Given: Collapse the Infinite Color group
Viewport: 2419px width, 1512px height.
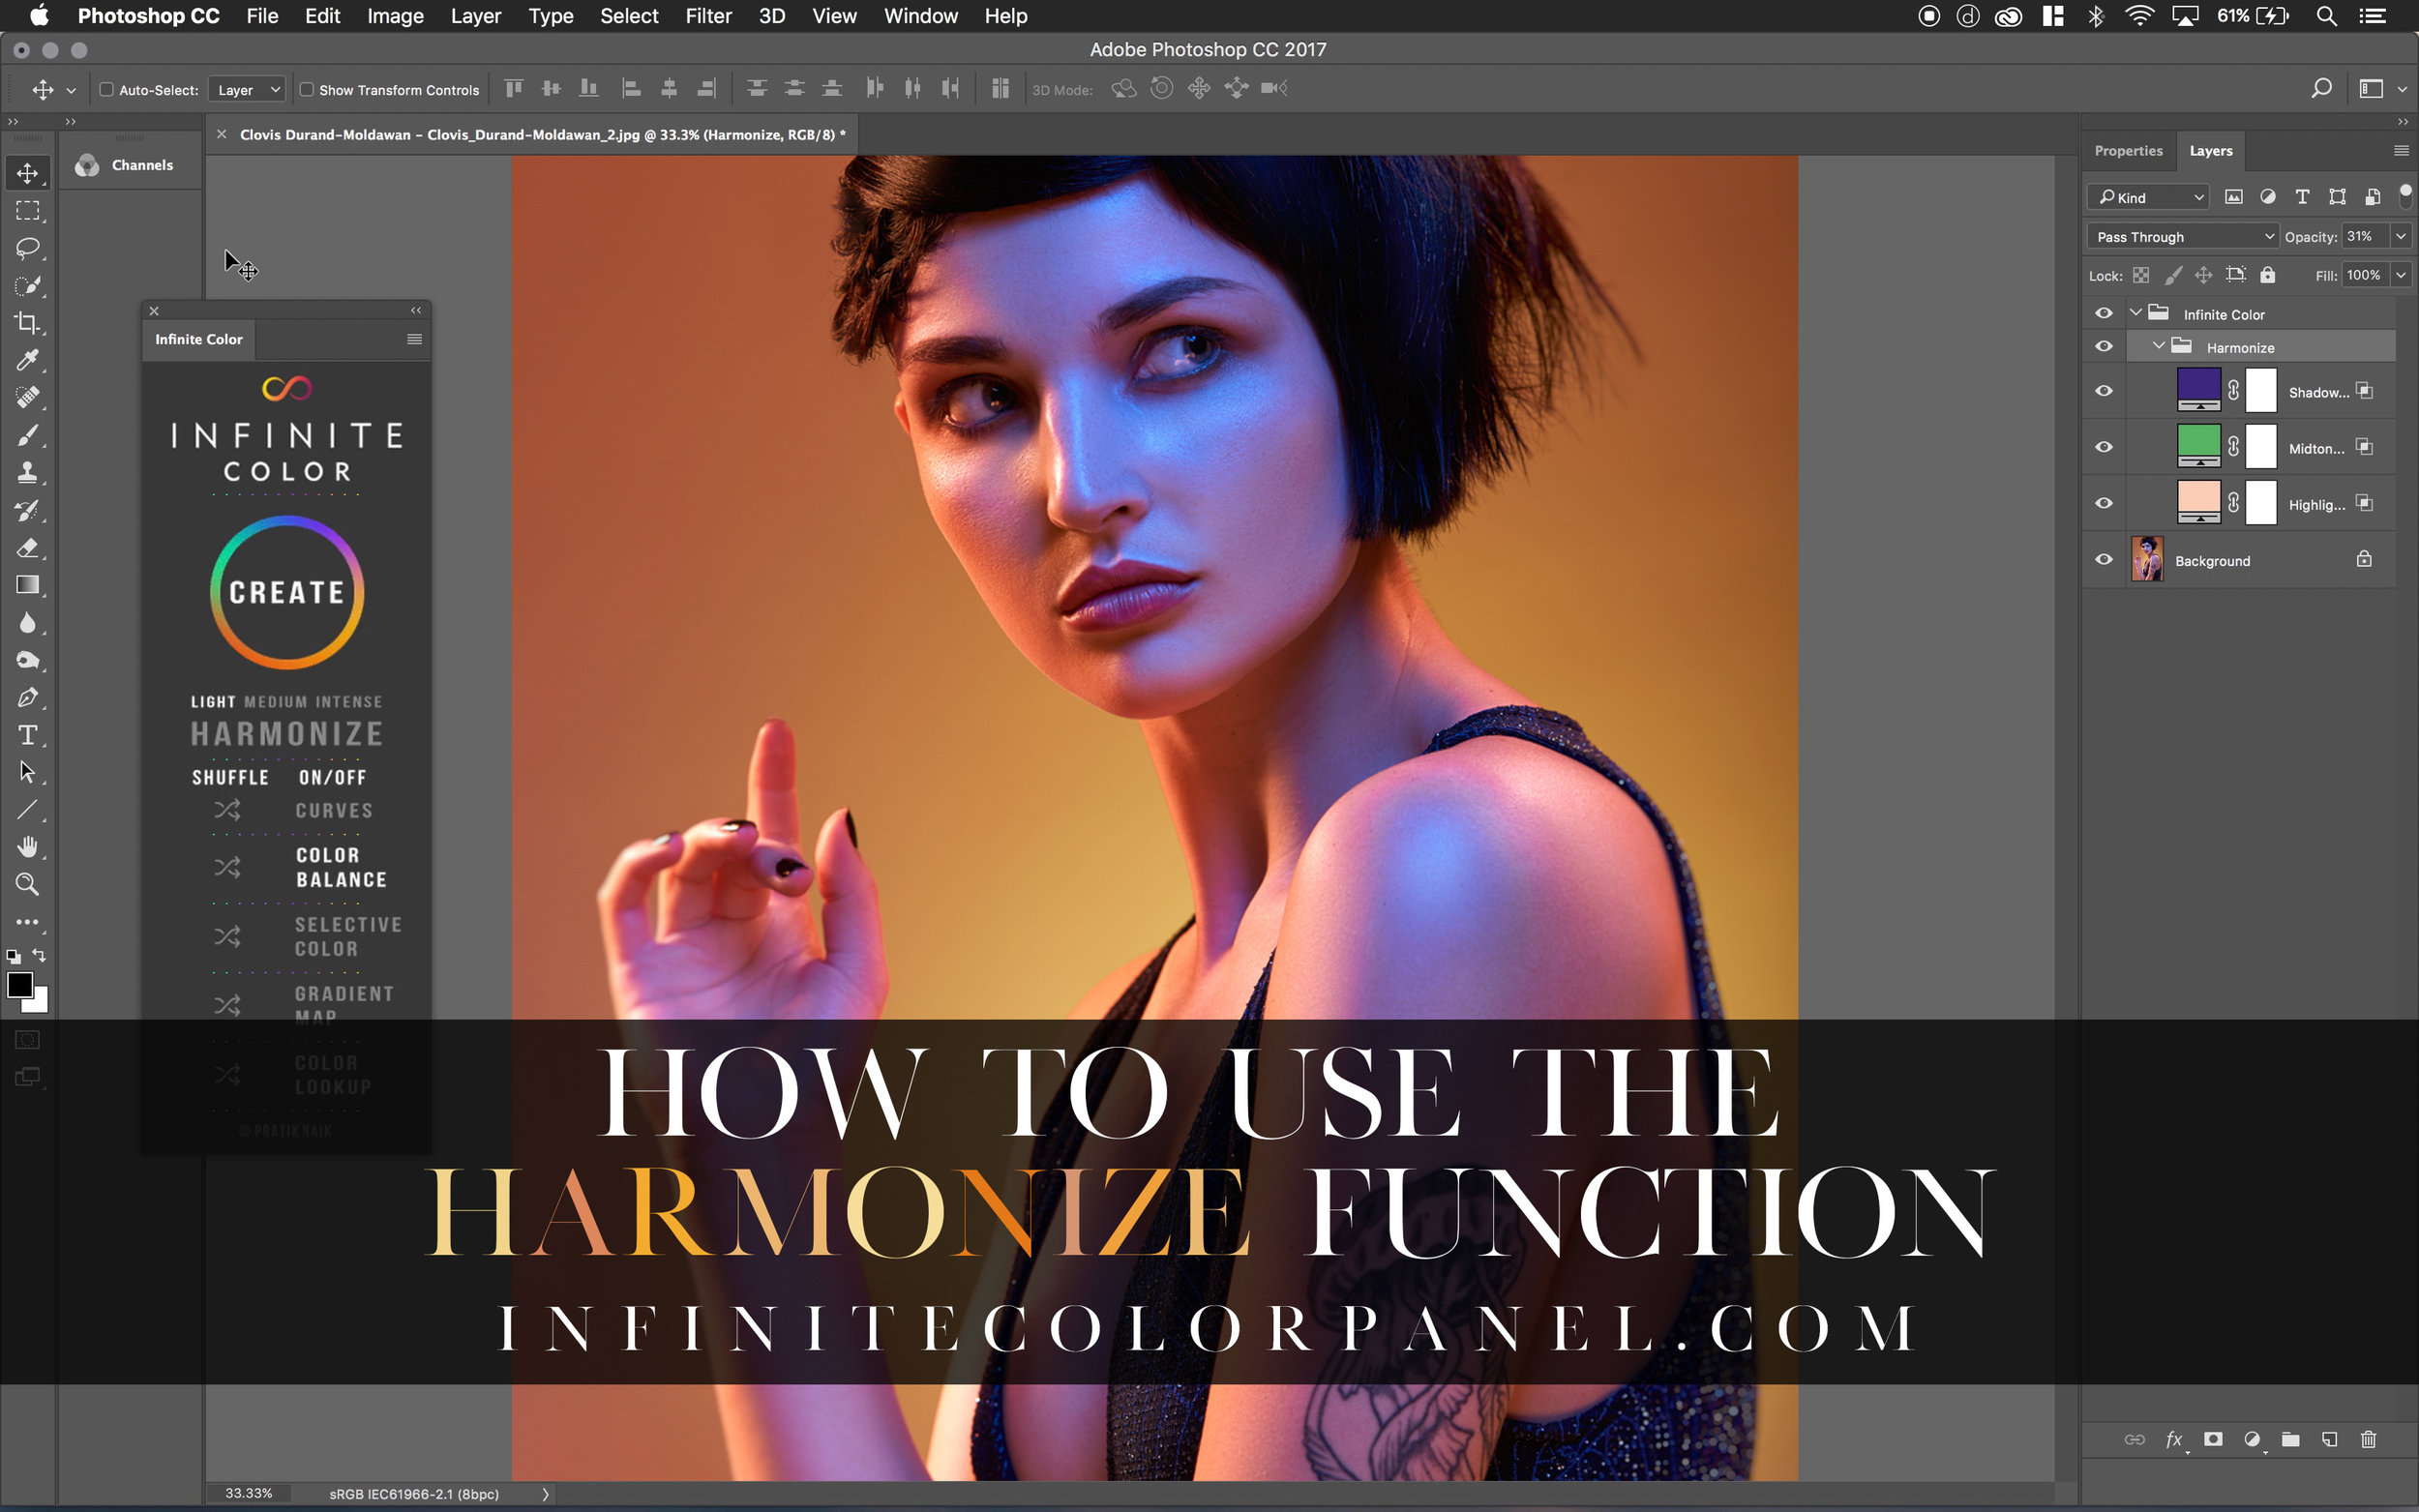Looking at the screenshot, I should click(x=2136, y=313).
